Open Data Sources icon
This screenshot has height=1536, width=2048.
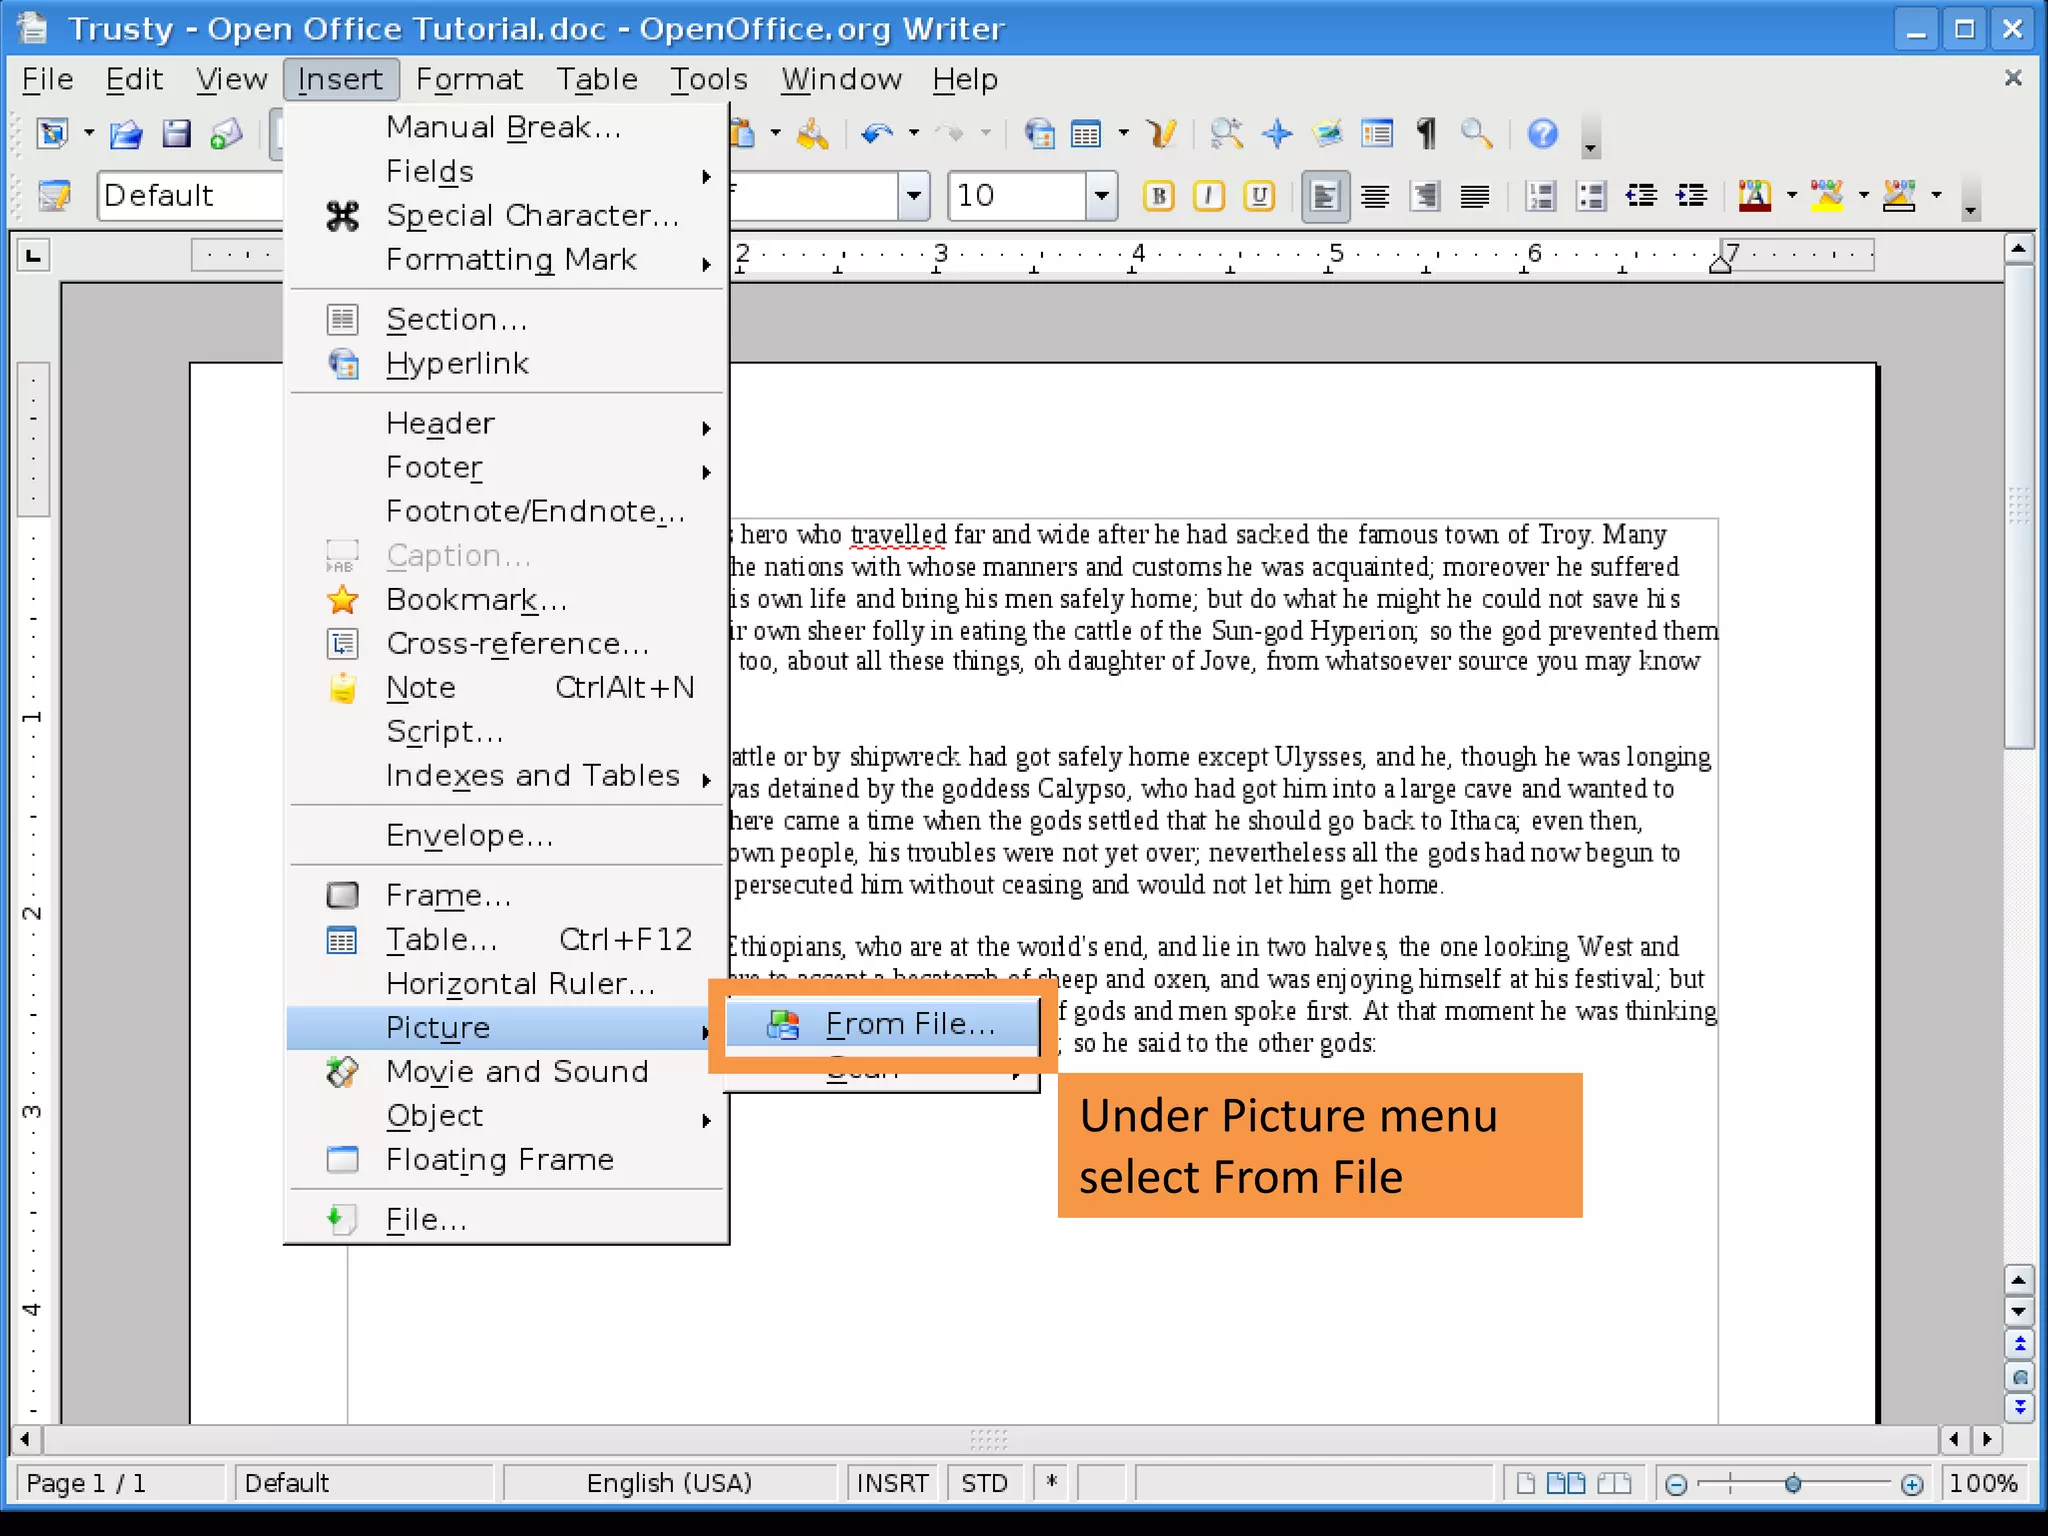point(1377,133)
